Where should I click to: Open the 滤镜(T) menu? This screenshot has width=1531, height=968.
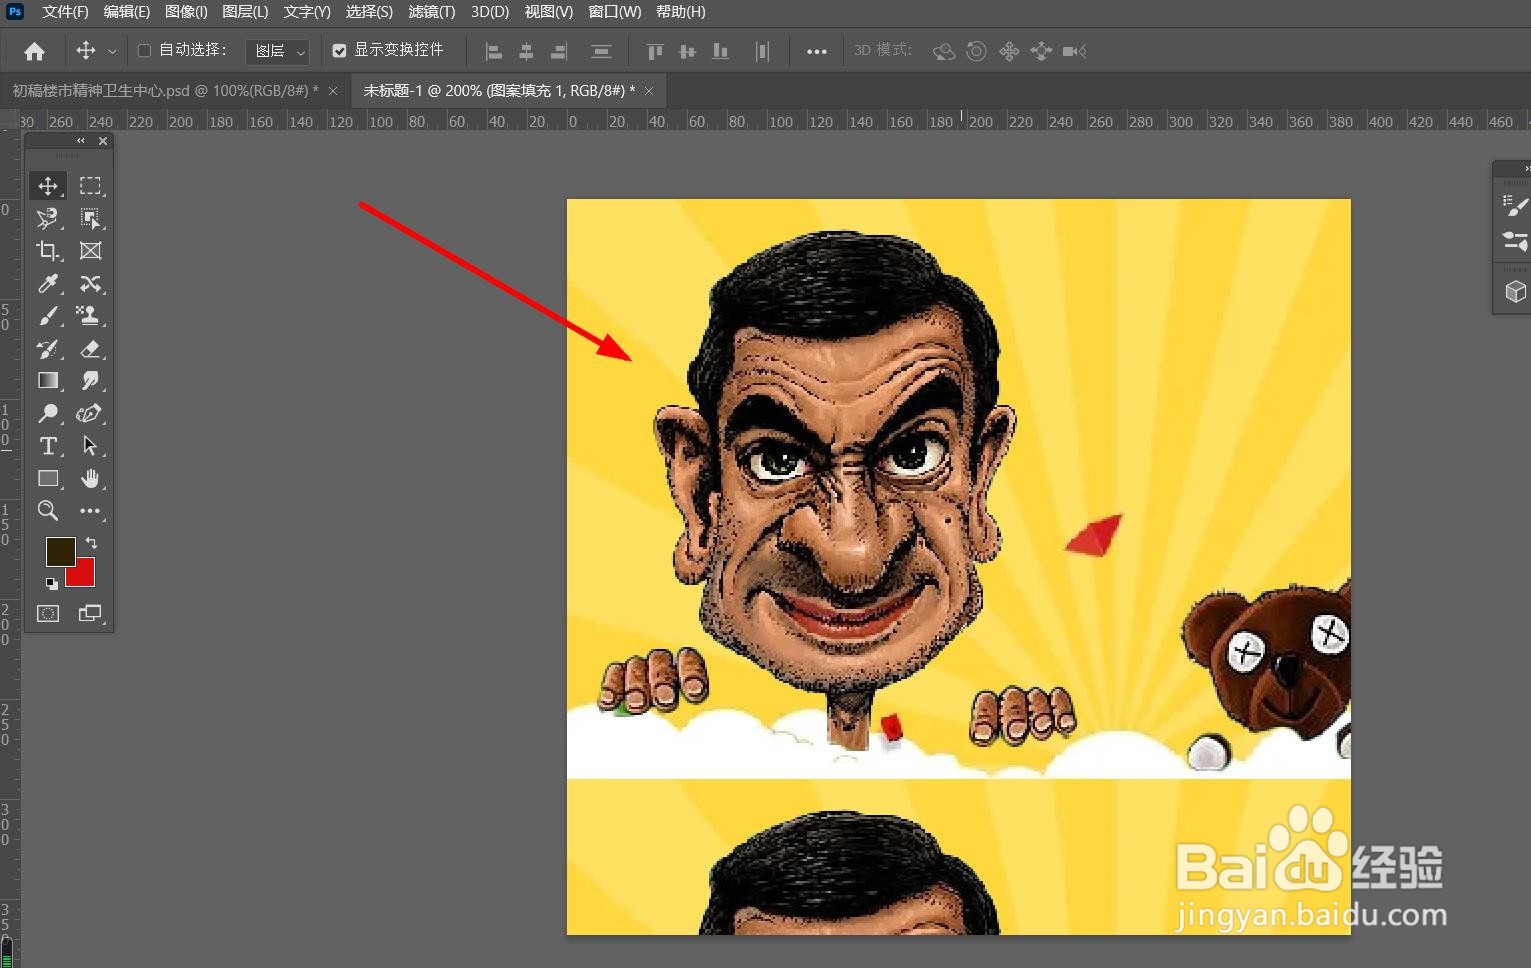[432, 12]
